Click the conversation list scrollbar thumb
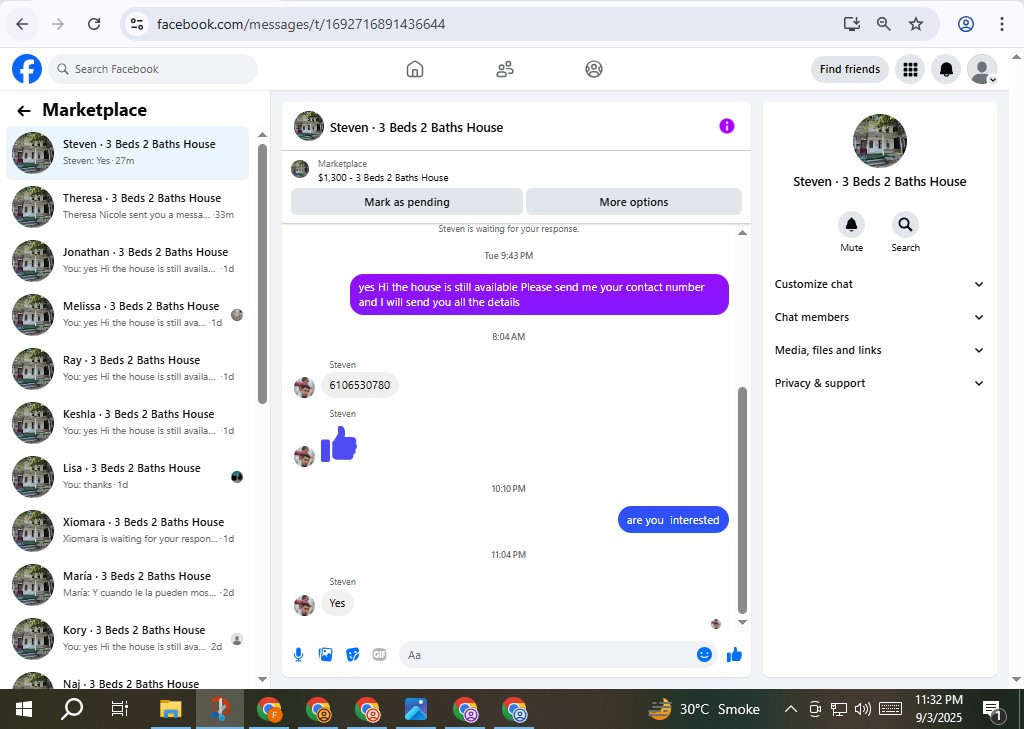The height and width of the screenshot is (729, 1024). point(263,274)
